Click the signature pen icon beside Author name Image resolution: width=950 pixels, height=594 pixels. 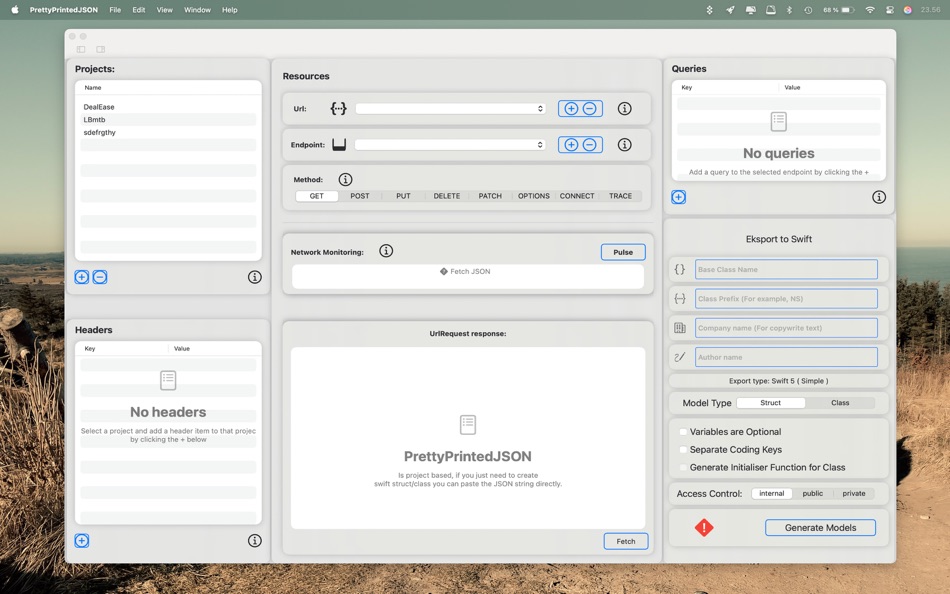click(x=681, y=356)
